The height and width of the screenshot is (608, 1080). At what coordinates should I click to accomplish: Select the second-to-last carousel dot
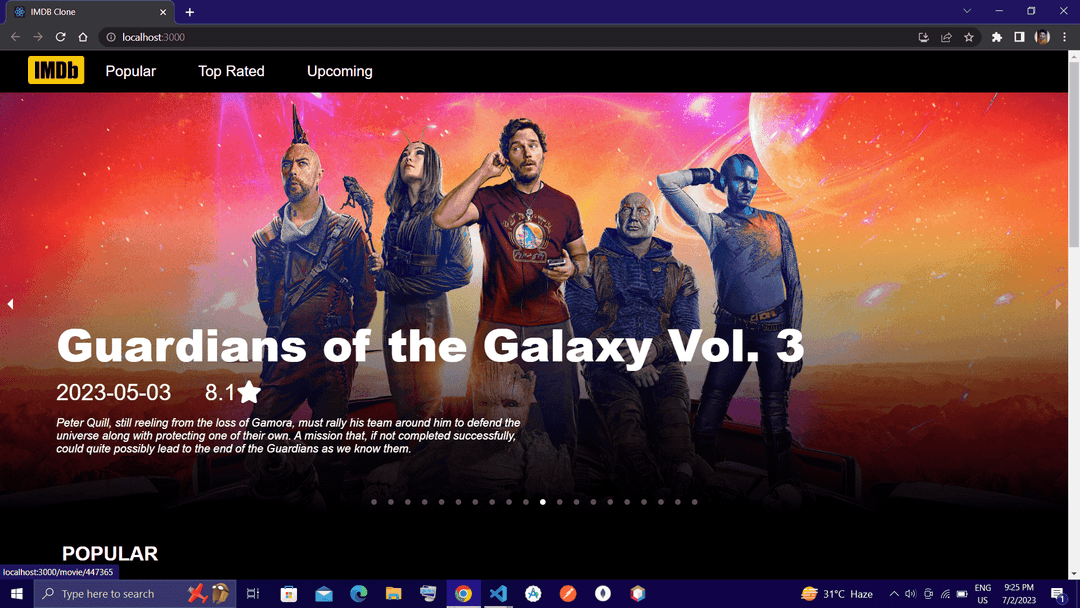pyautogui.click(x=678, y=502)
